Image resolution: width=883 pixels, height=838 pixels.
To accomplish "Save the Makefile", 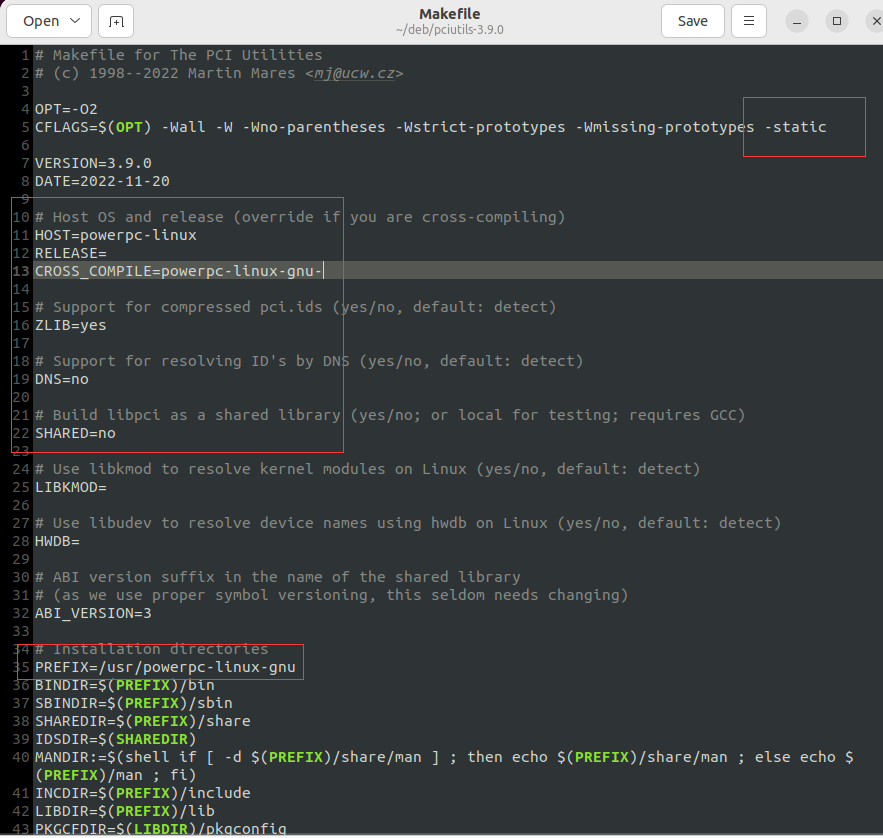I will 692,21.
